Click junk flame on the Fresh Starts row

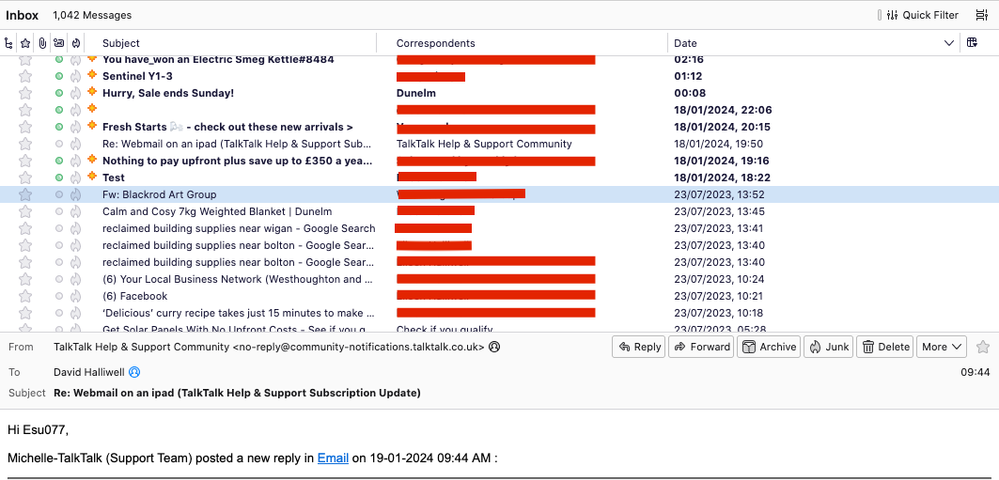(x=76, y=127)
